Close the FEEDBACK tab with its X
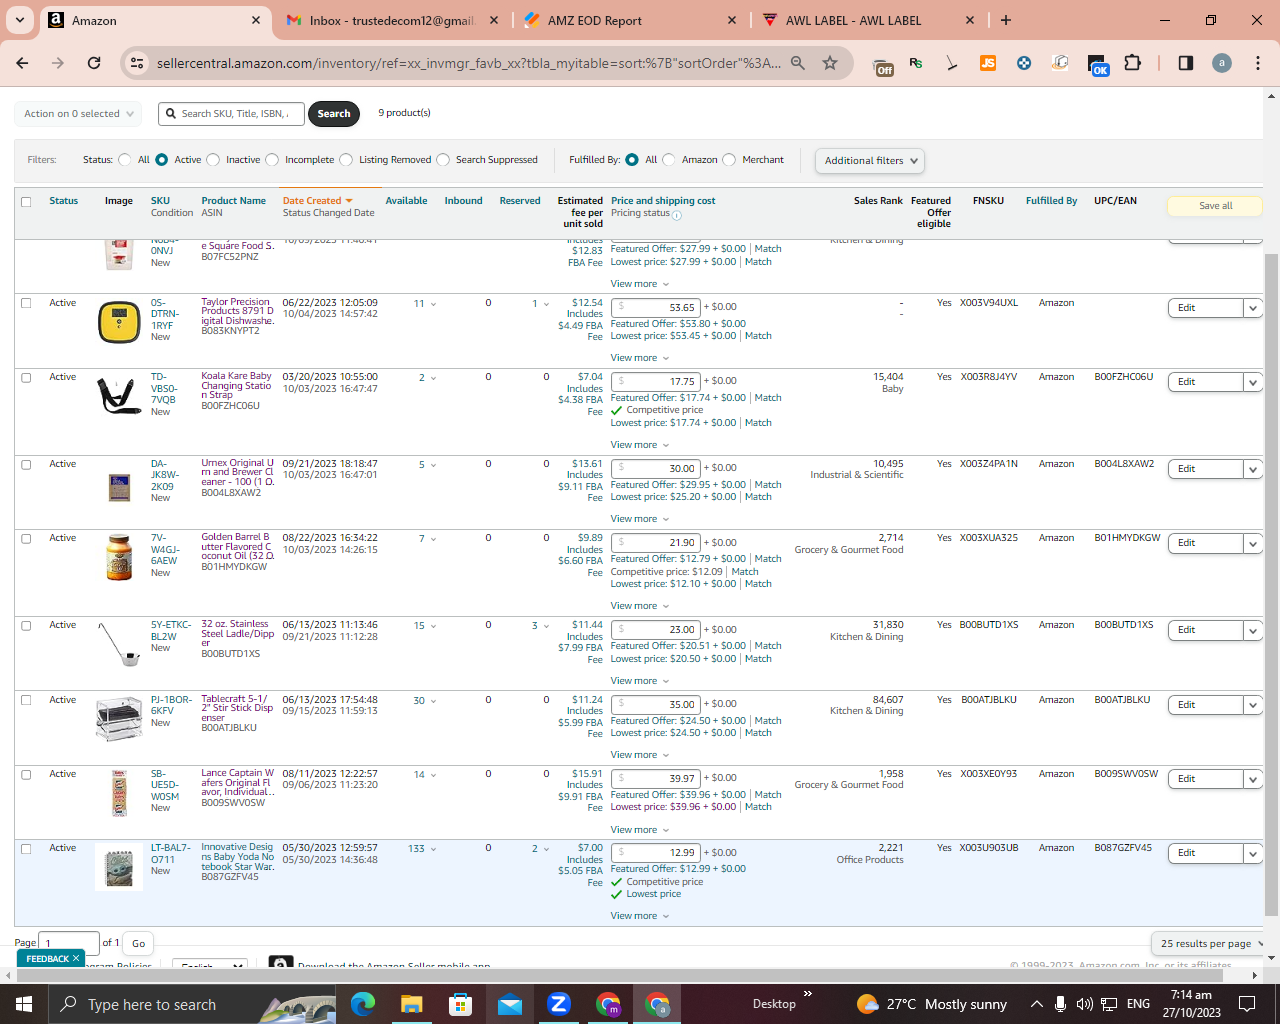This screenshot has width=1280, height=1024. 76,958
